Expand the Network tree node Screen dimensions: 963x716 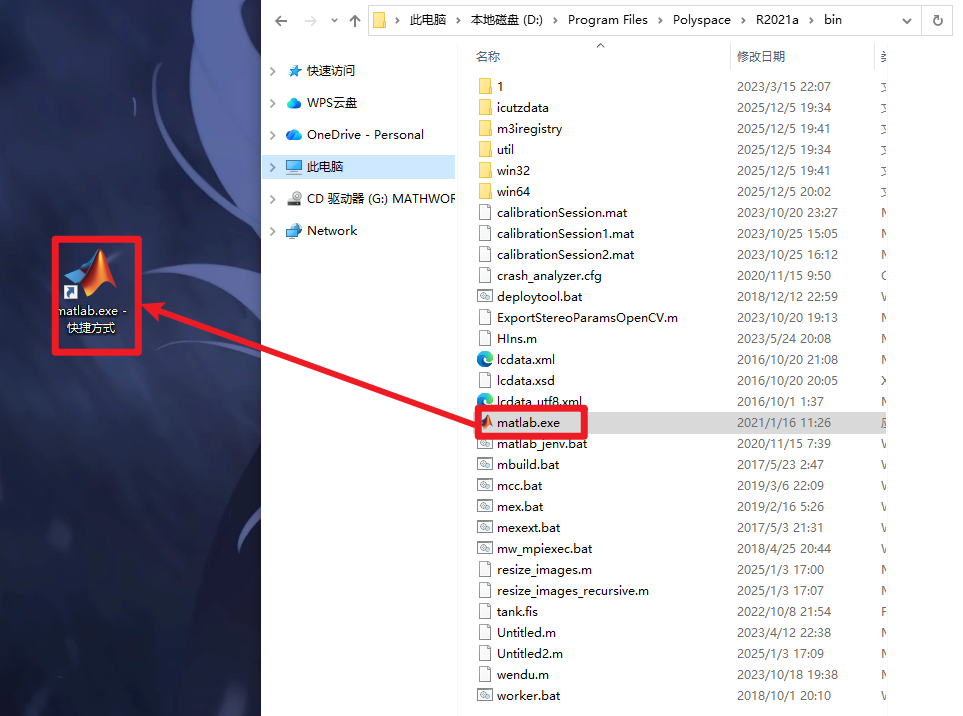[x=273, y=231]
